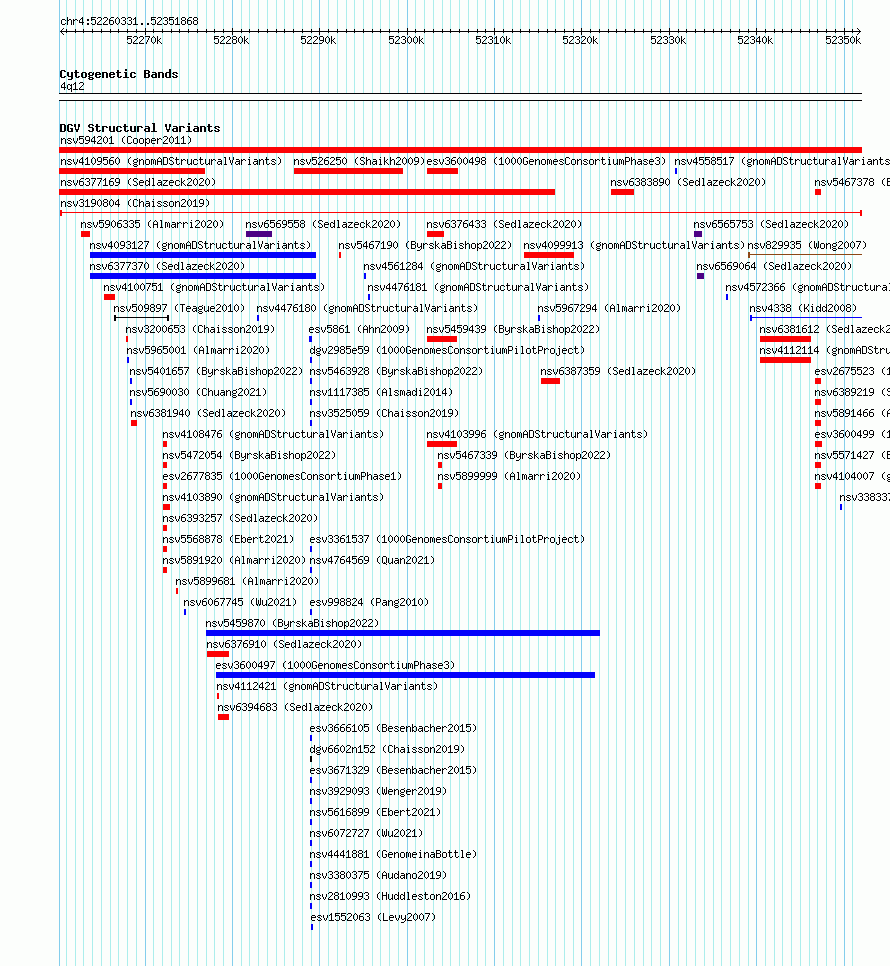
Task: Select the nsv4109560 gnomAD variant label
Action: click(171, 161)
